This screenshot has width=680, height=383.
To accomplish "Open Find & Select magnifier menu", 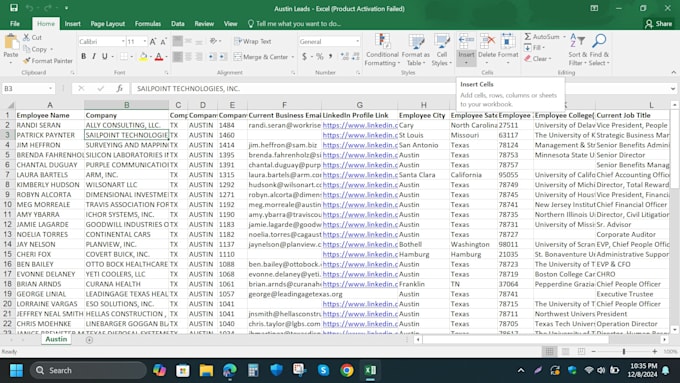I will click(599, 50).
